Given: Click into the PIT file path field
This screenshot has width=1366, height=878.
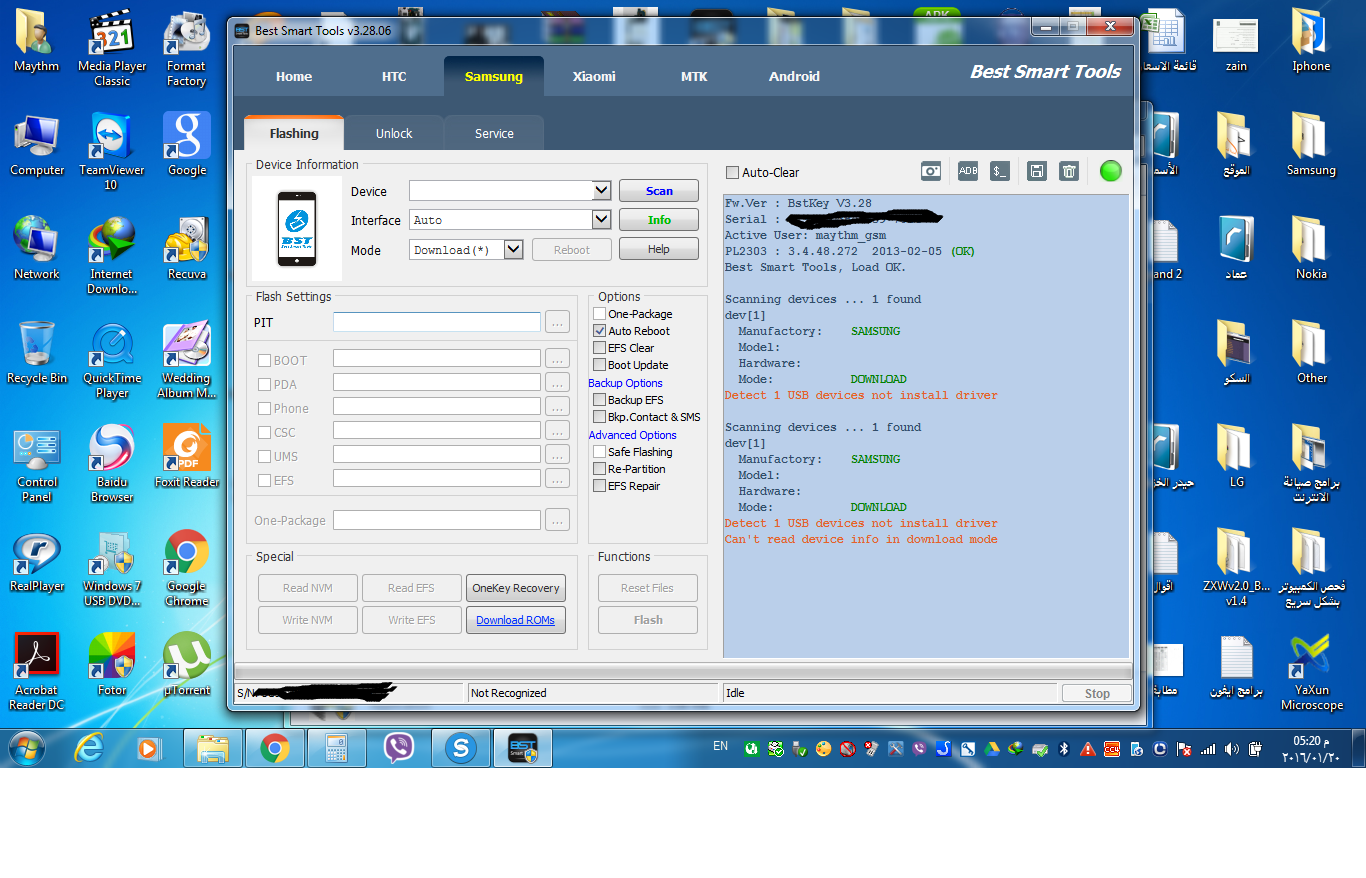Looking at the screenshot, I should click(x=437, y=322).
